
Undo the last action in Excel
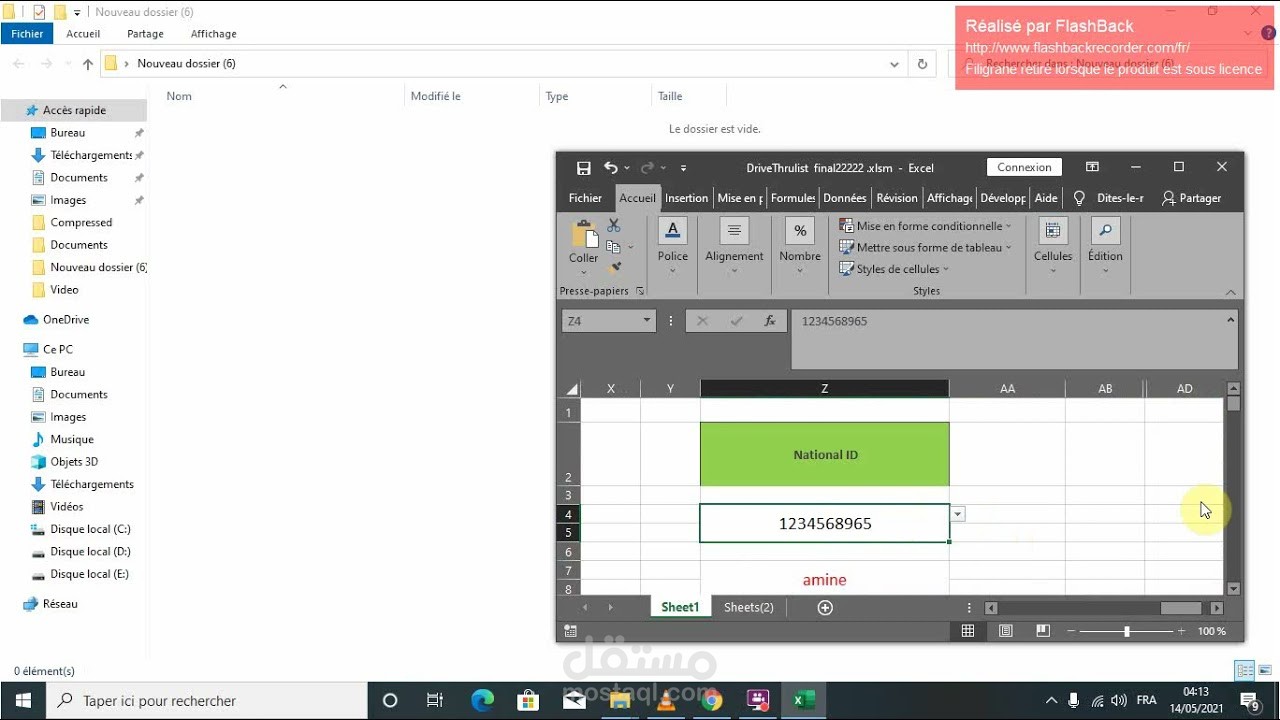[611, 168]
